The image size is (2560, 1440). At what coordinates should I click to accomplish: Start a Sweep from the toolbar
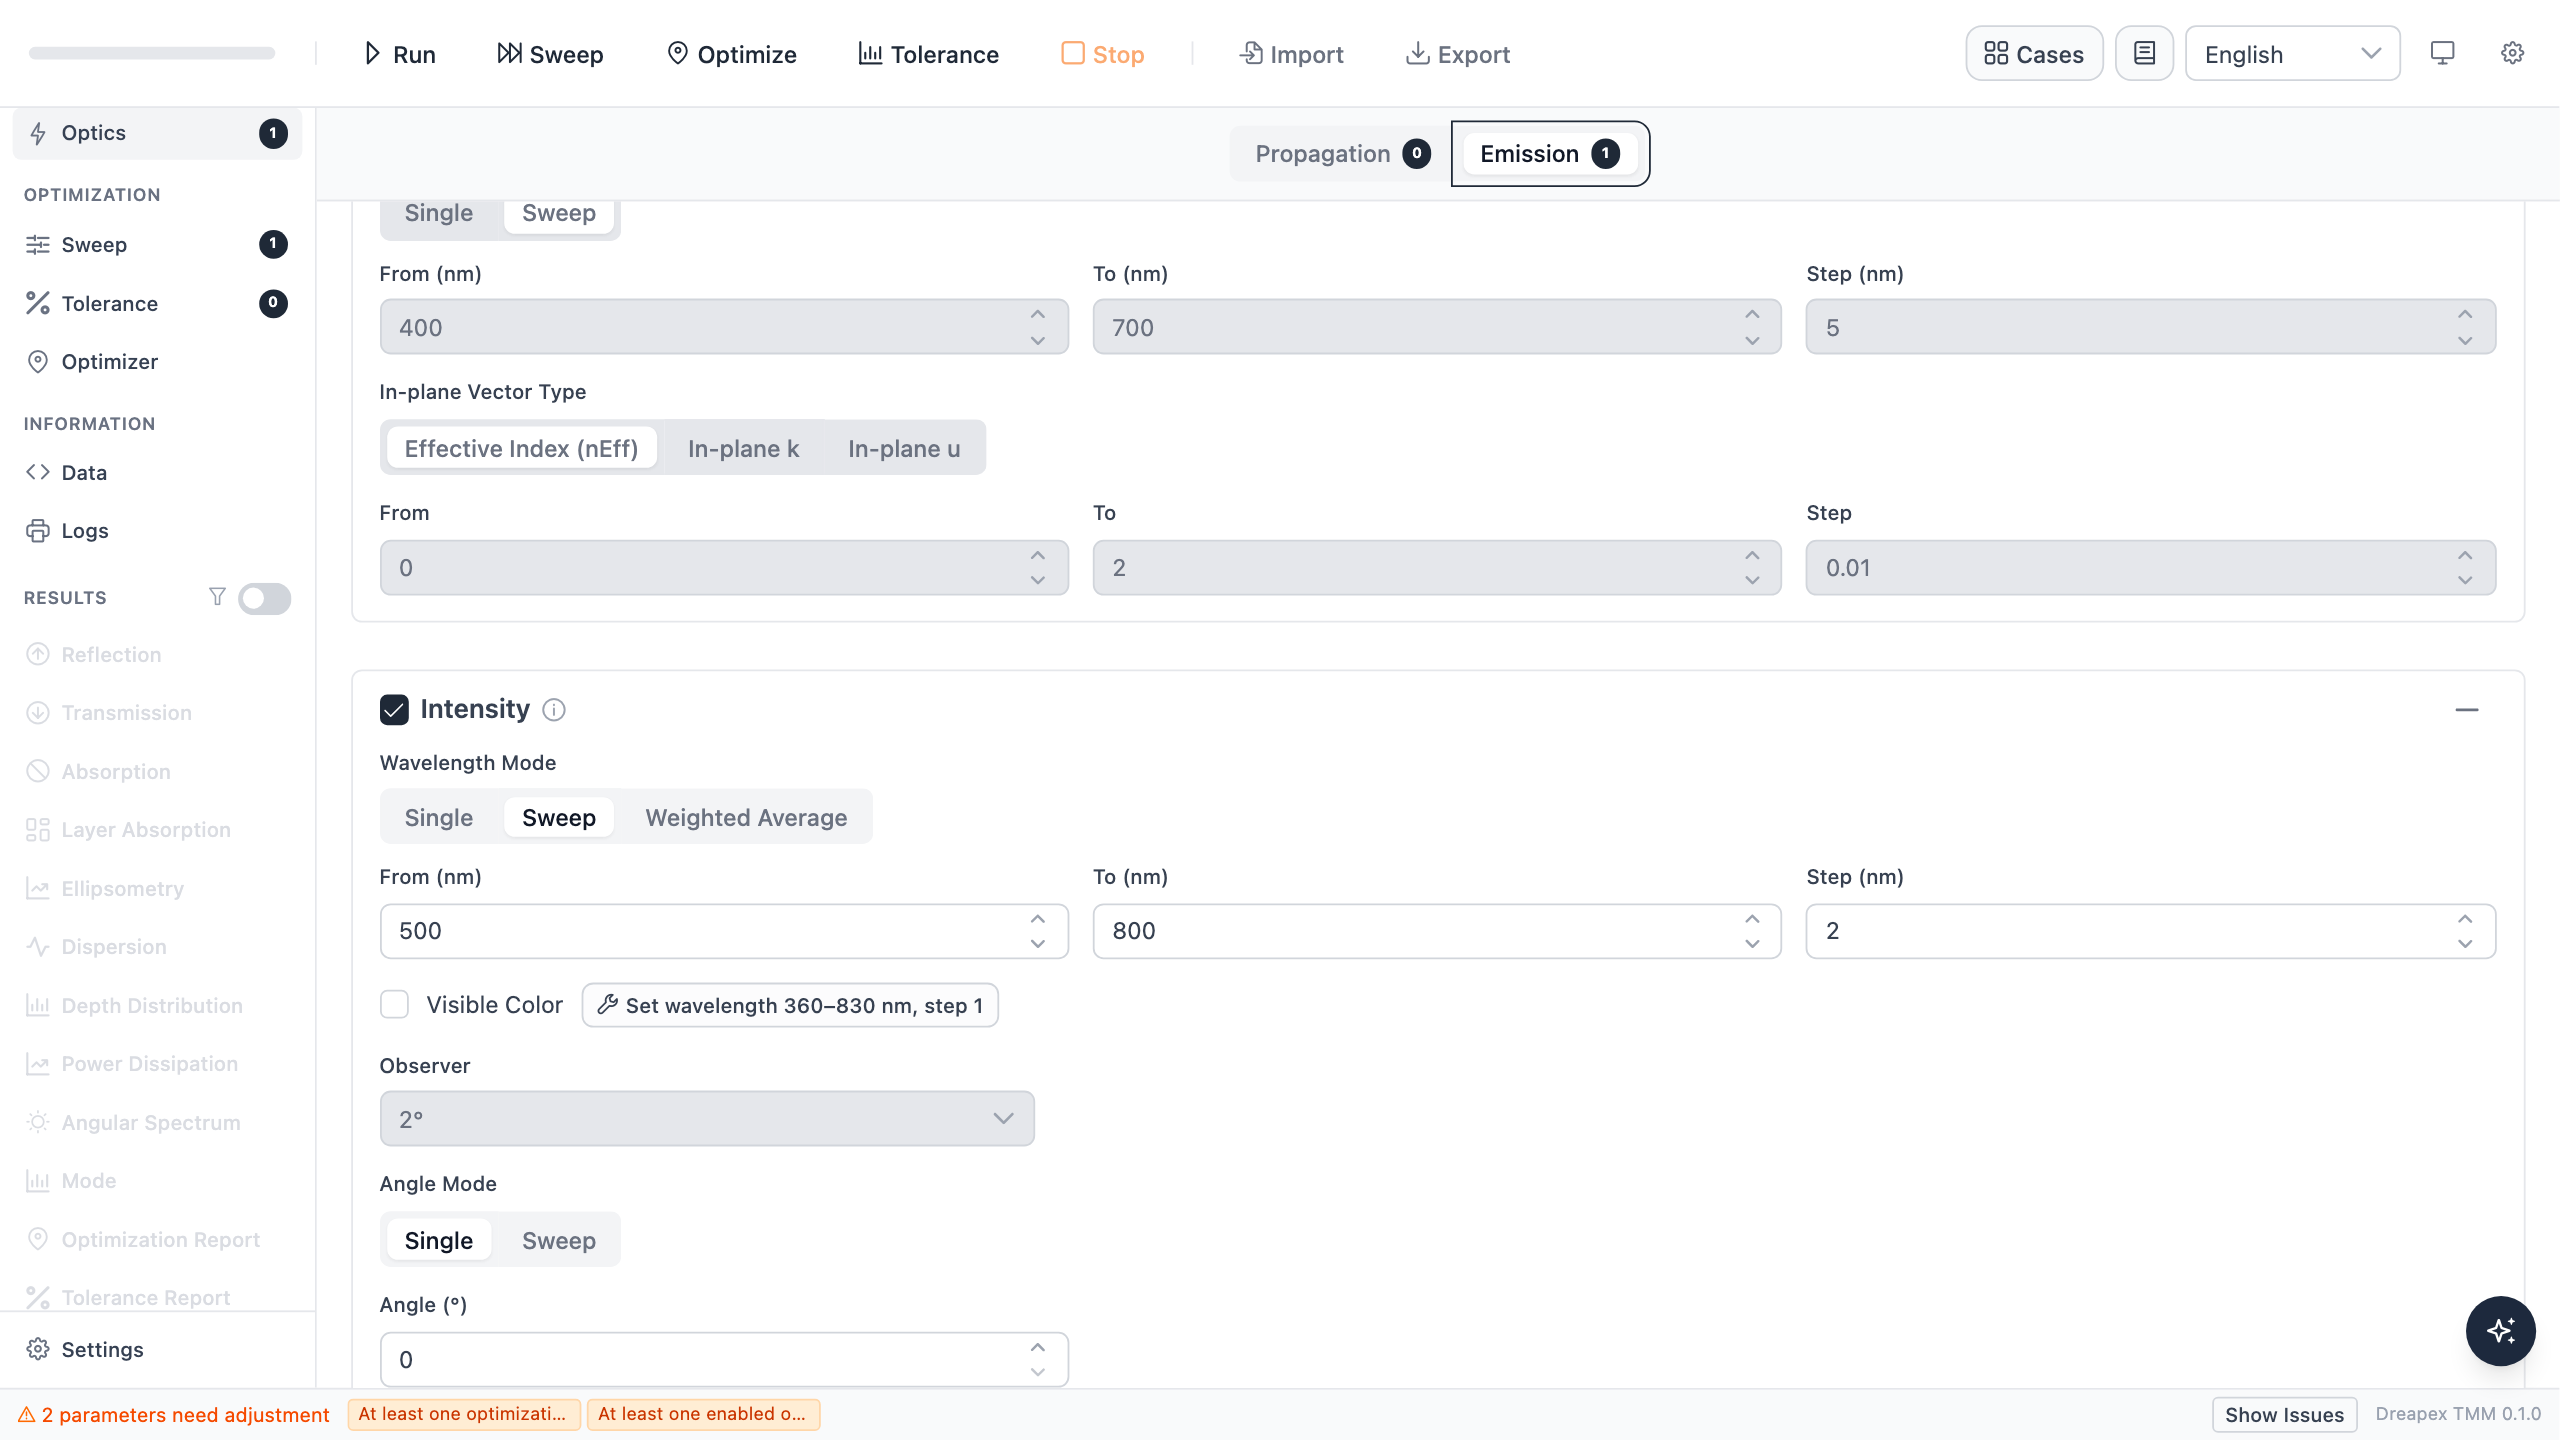click(x=550, y=54)
